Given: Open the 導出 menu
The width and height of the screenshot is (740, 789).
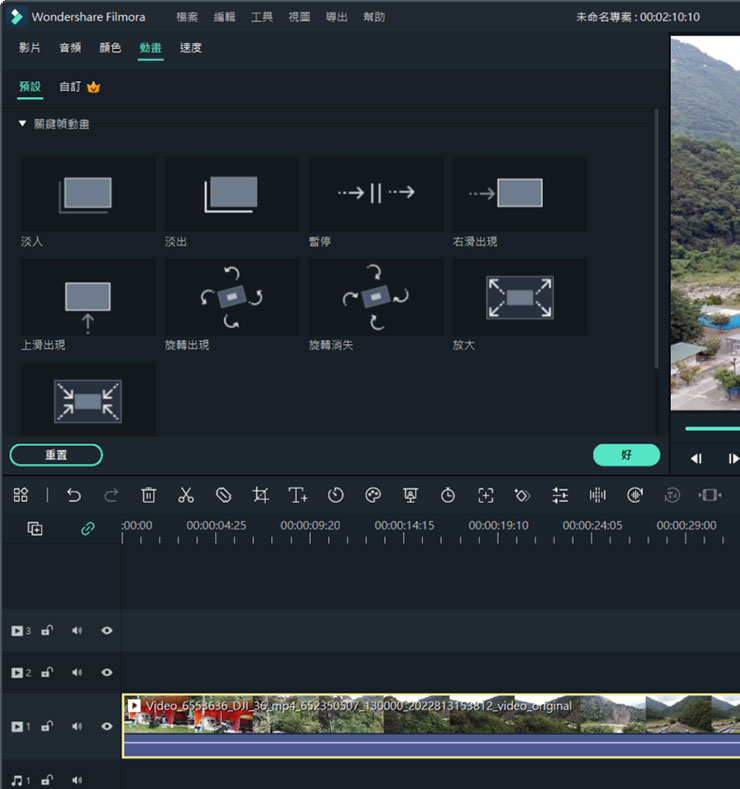Looking at the screenshot, I should click(x=337, y=17).
